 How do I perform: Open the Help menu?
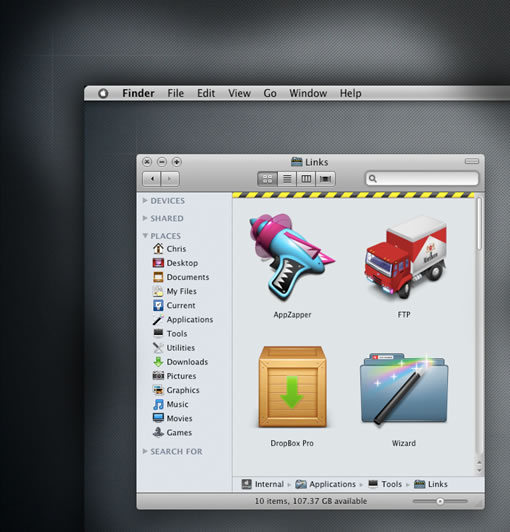[351, 93]
